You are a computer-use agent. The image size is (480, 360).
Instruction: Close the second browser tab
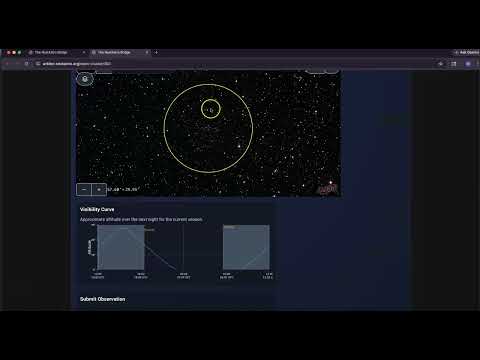[147, 52]
